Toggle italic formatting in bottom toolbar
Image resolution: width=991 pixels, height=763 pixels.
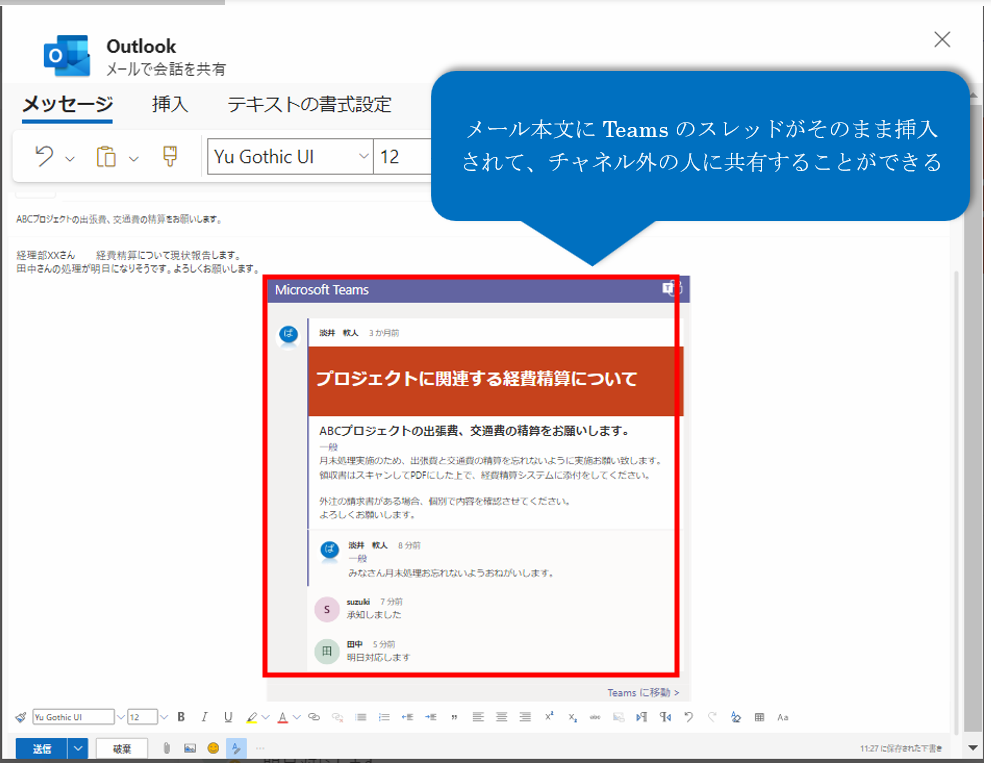[x=204, y=717]
